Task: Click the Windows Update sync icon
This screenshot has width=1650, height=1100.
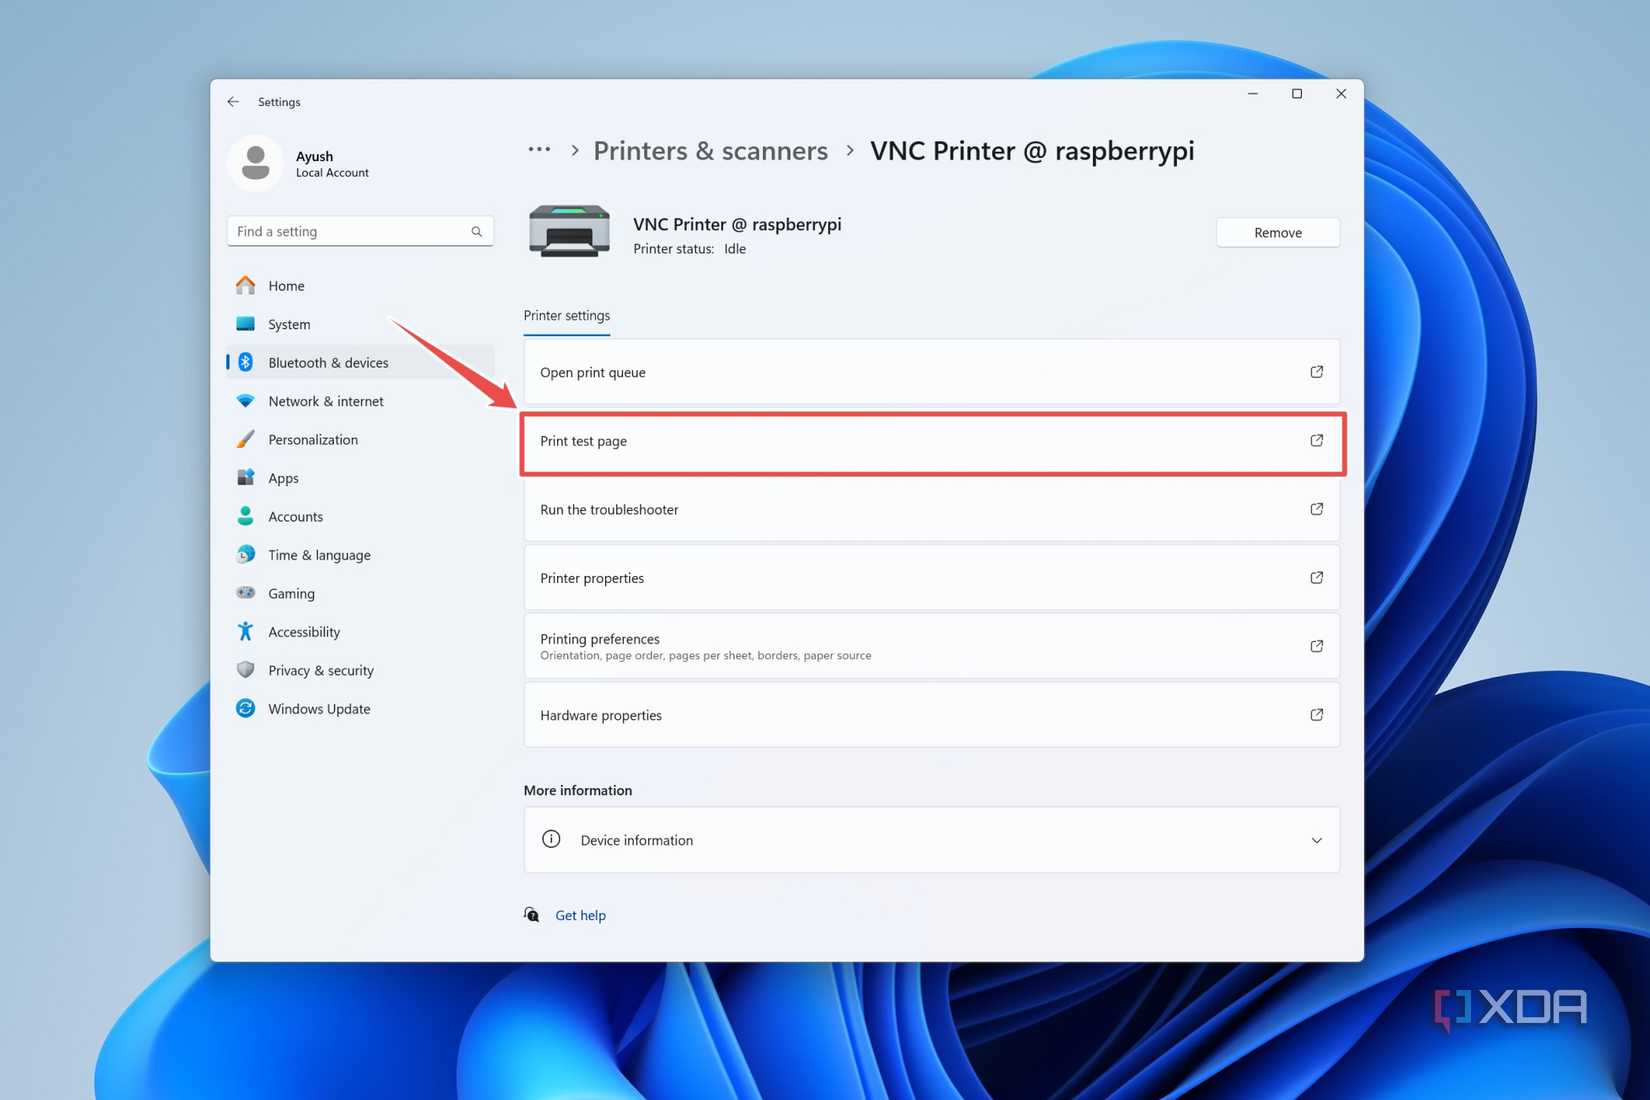Action: coord(246,708)
